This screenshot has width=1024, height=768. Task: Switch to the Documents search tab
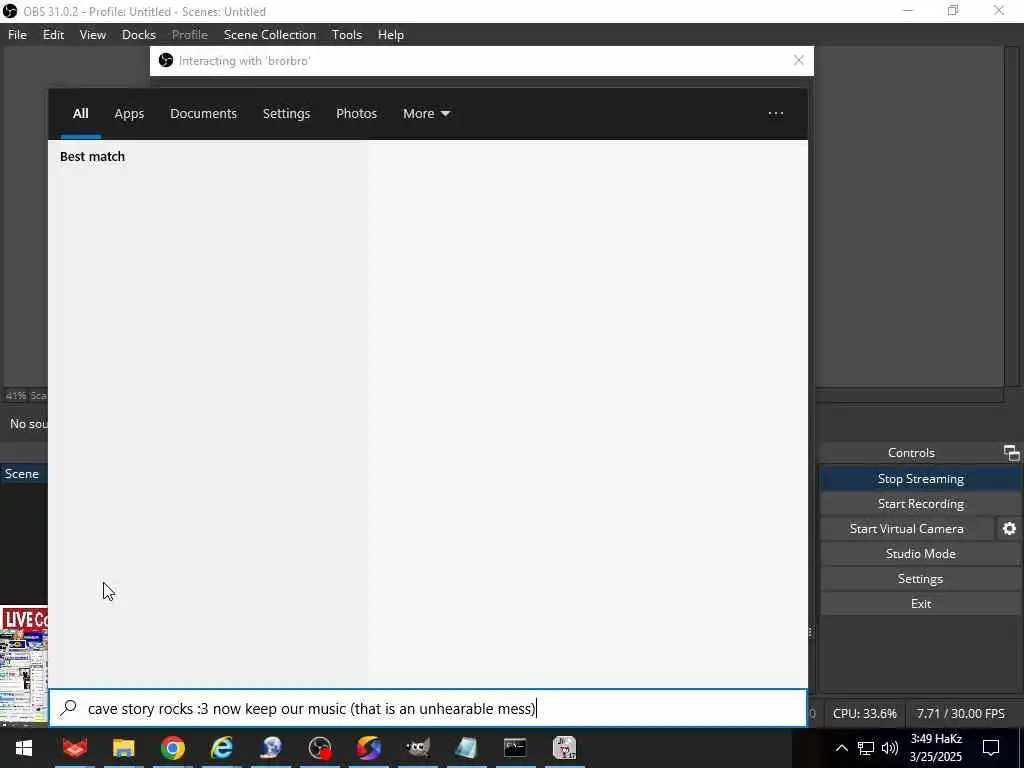point(203,114)
